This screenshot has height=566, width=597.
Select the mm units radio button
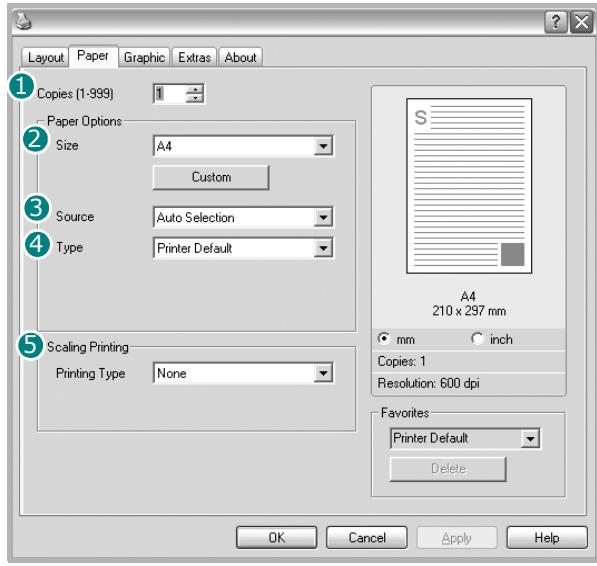click(384, 338)
